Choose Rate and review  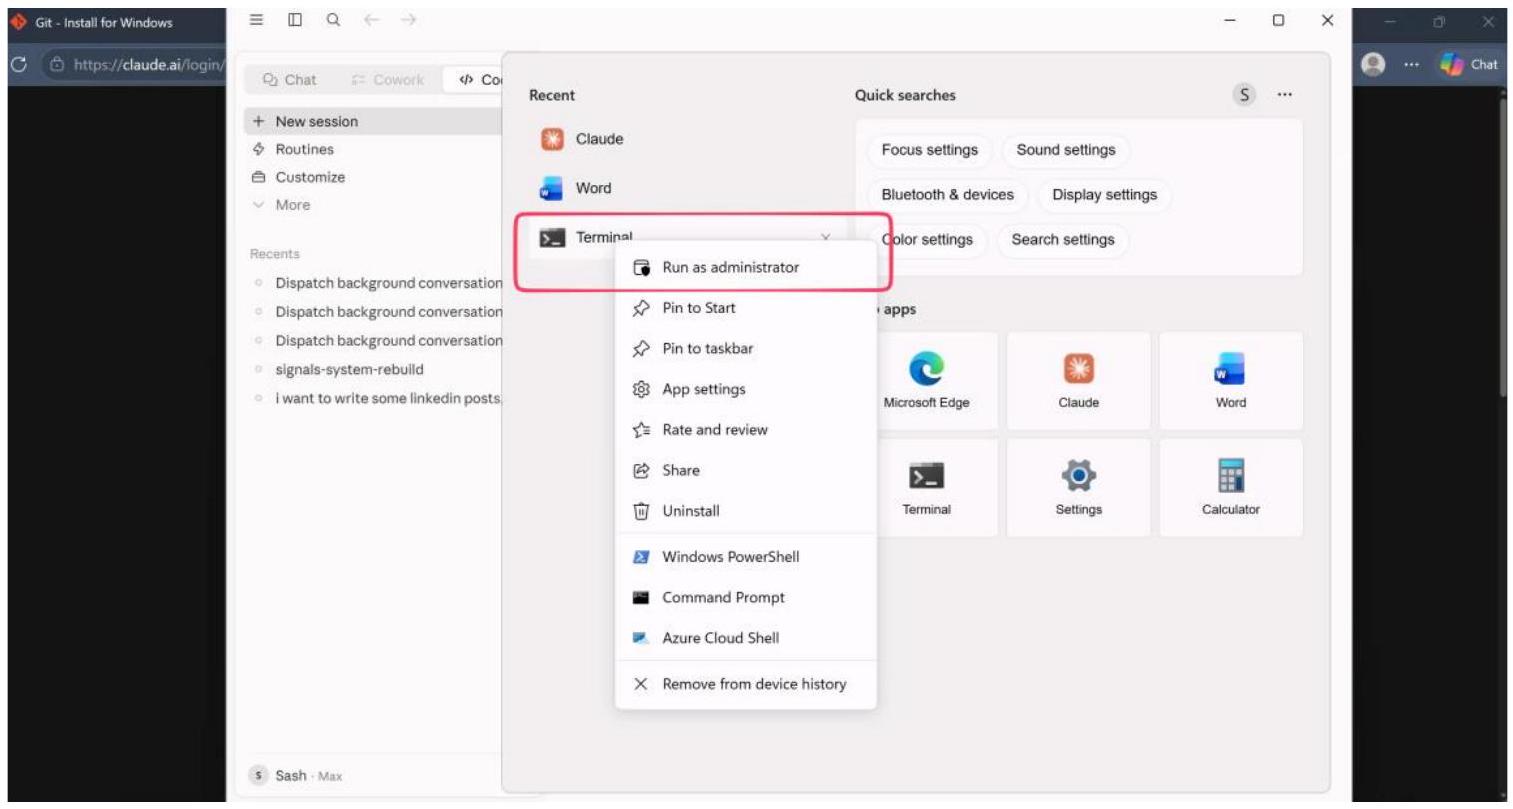746,429
